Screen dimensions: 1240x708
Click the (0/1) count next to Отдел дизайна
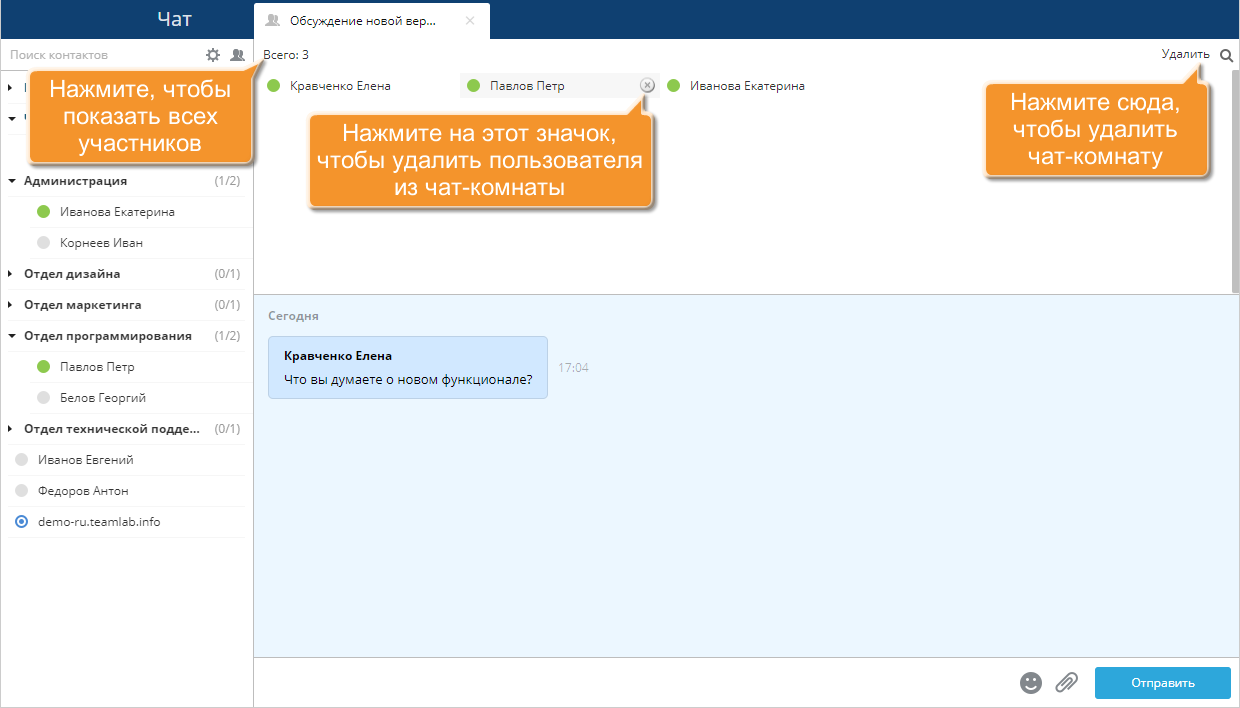click(x=227, y=274)
